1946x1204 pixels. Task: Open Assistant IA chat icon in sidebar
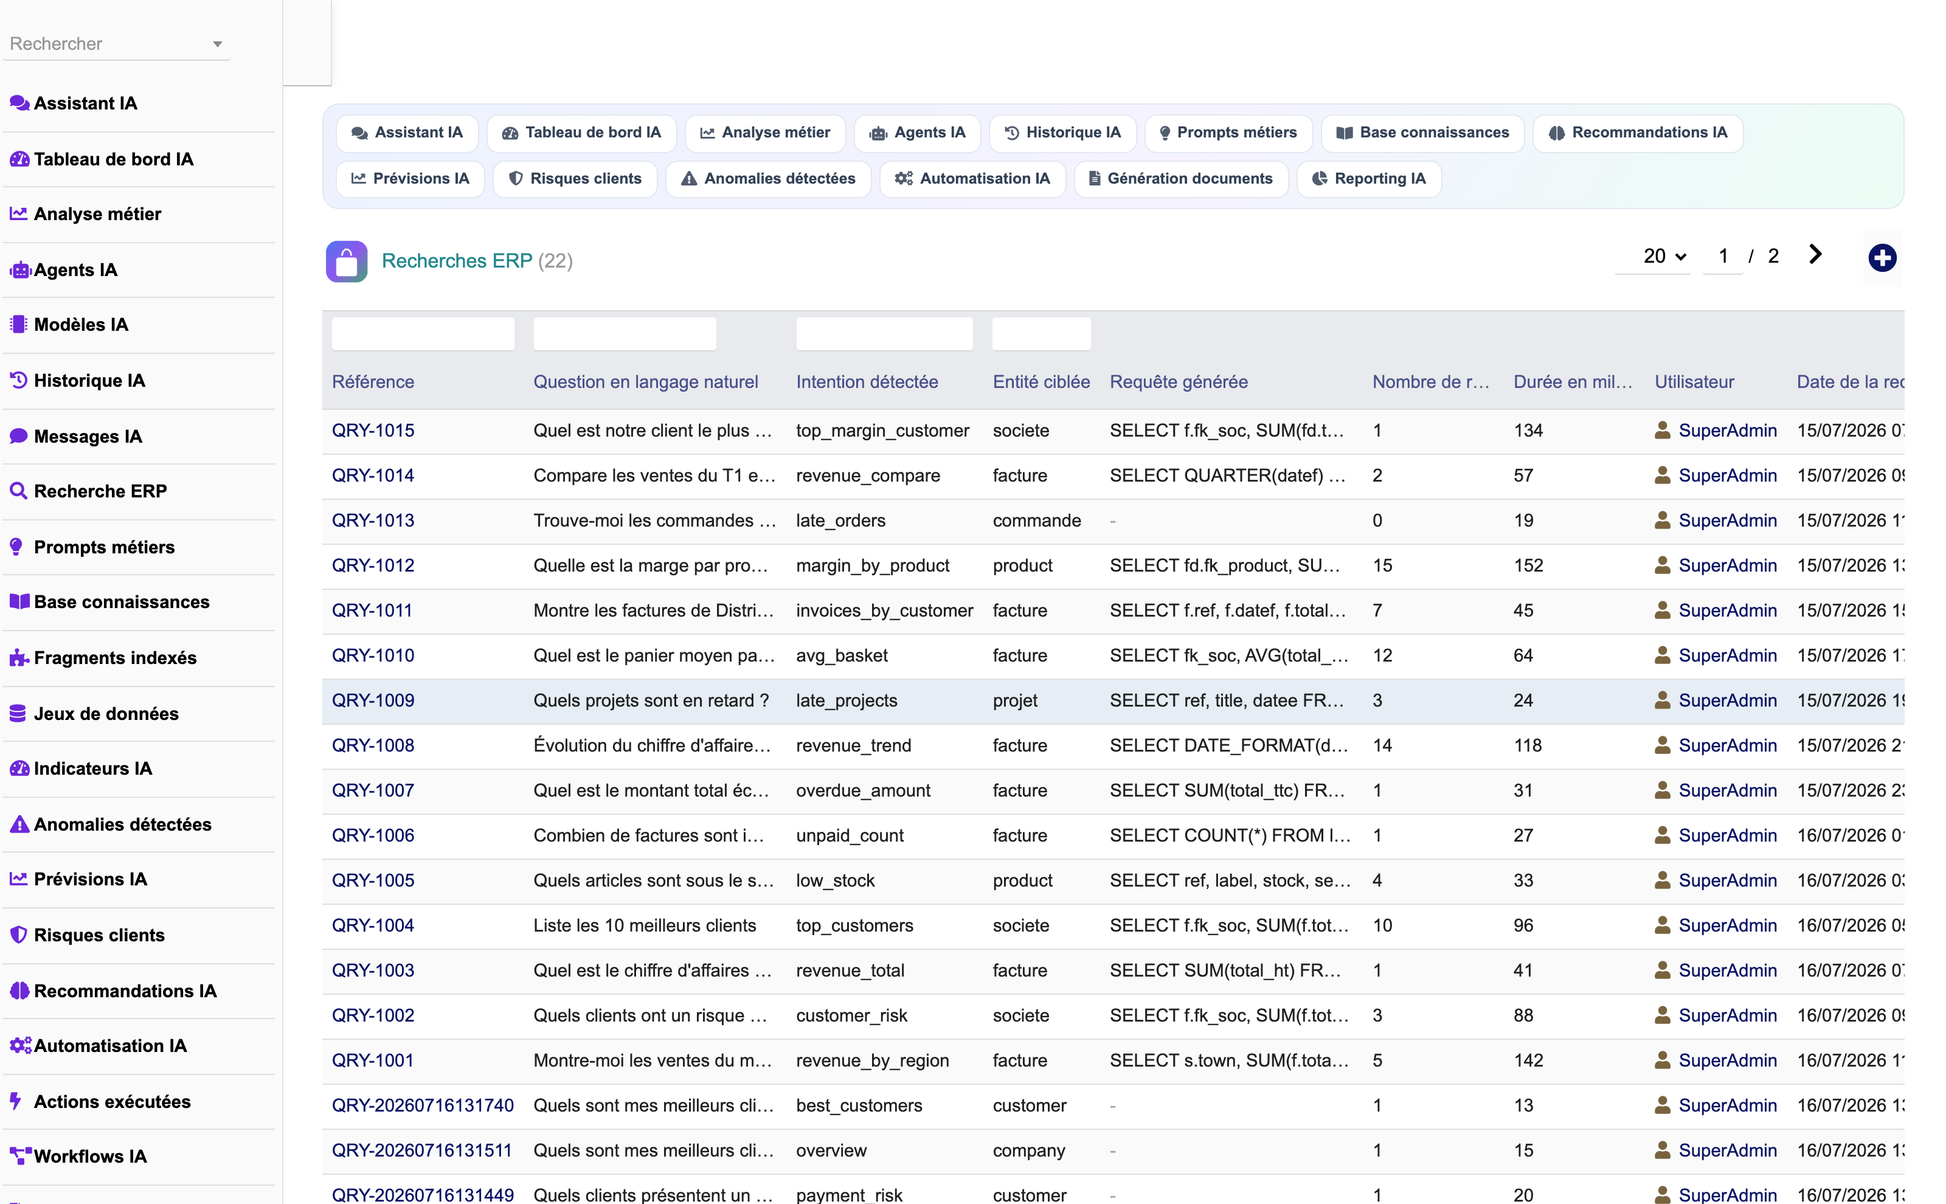pos(19,103)
